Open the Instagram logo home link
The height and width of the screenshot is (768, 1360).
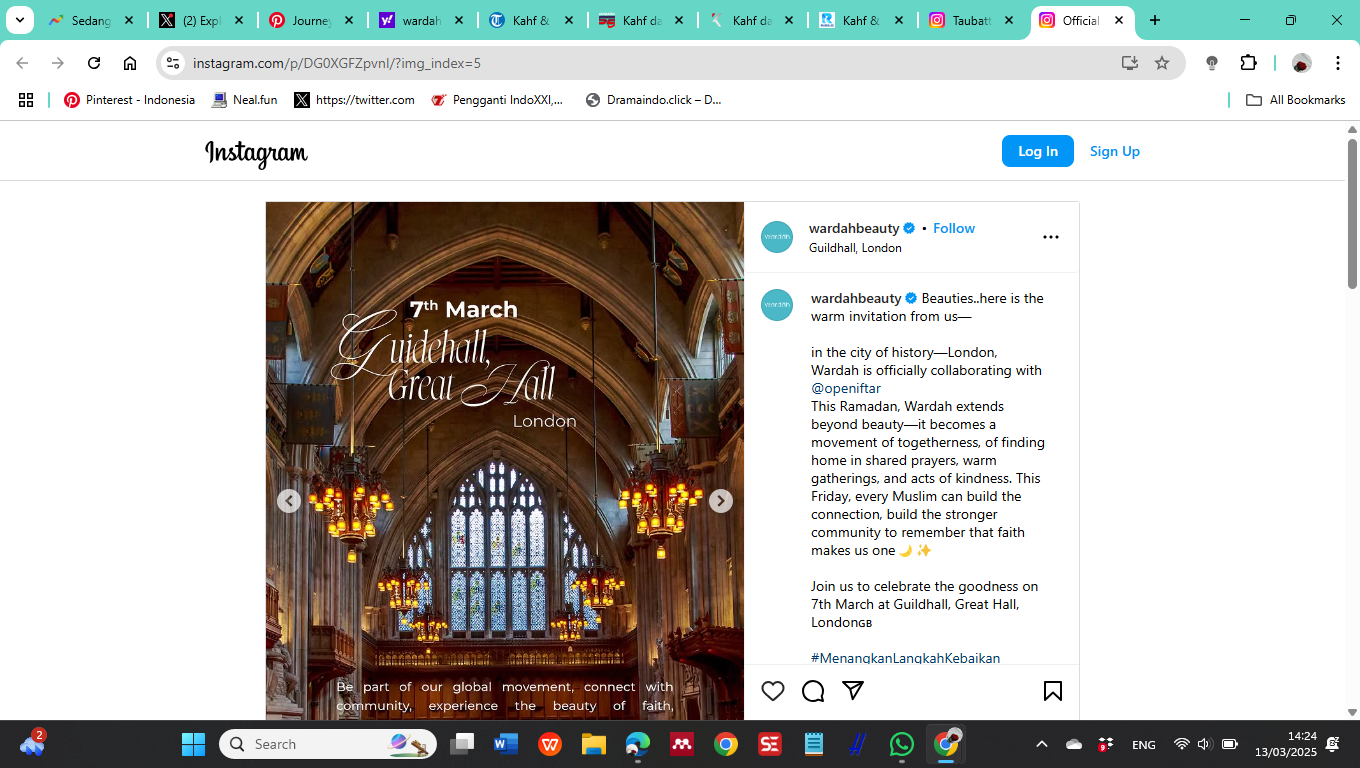coord(256,152)
